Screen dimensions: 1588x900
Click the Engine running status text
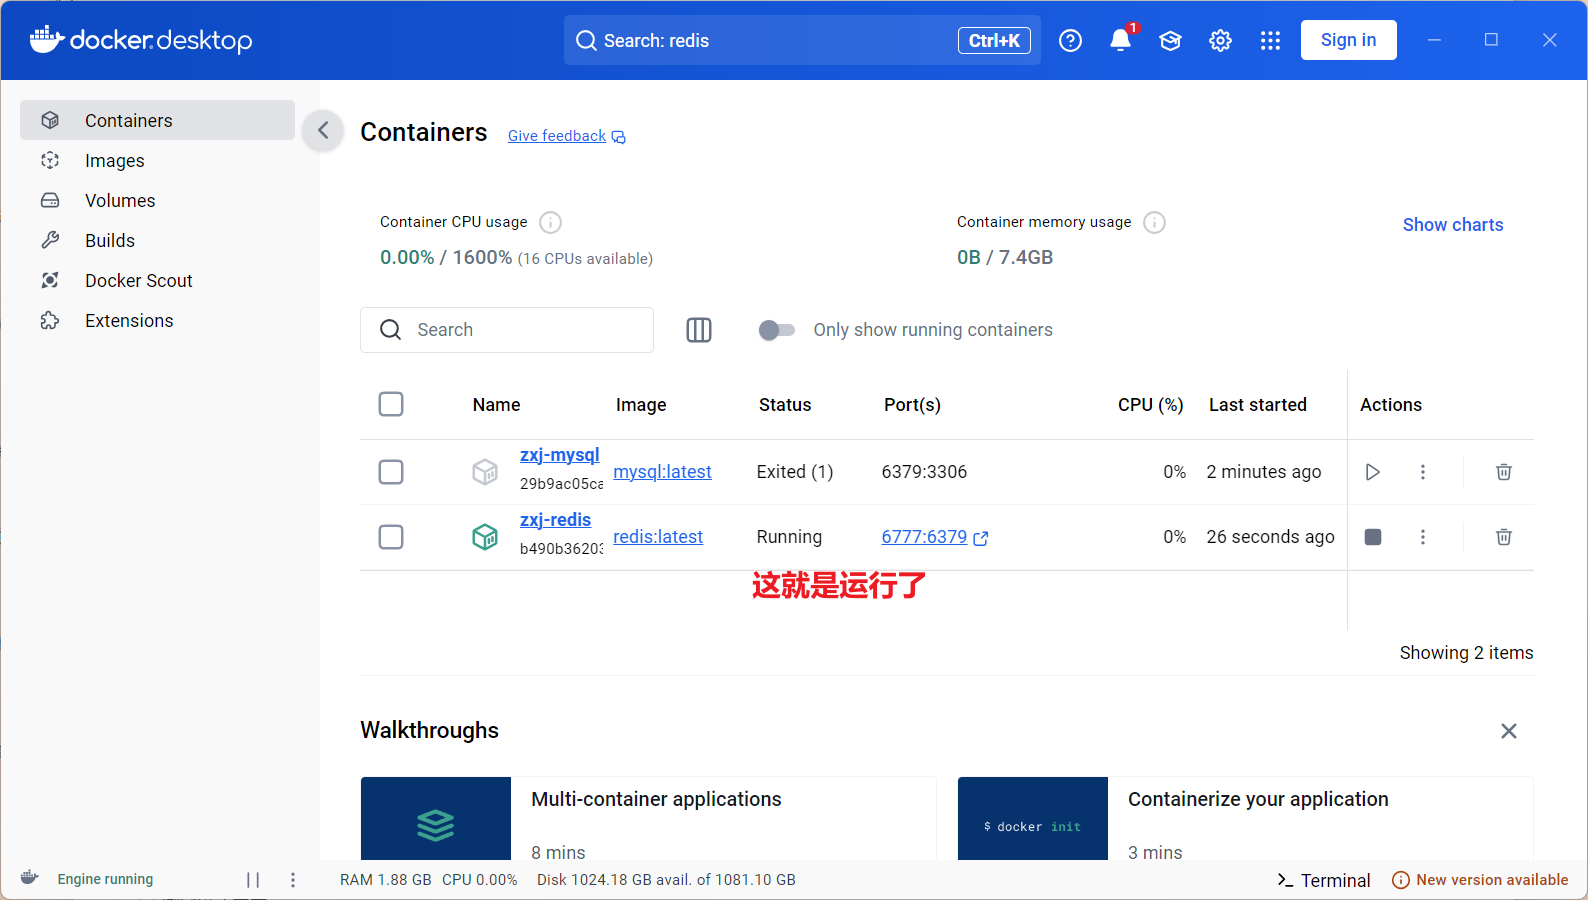click(x=105, y=879)
